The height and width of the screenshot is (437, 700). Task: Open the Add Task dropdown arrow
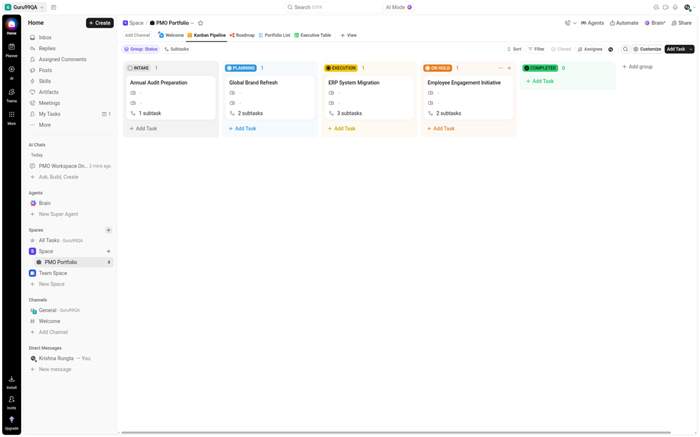[691, 49]
